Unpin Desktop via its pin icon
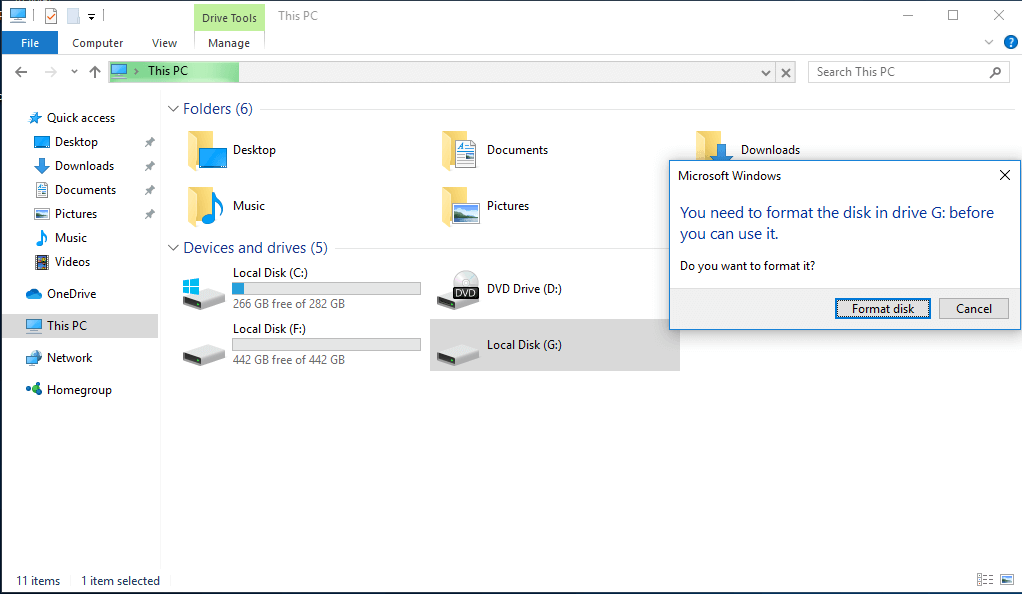 [149, 142]
